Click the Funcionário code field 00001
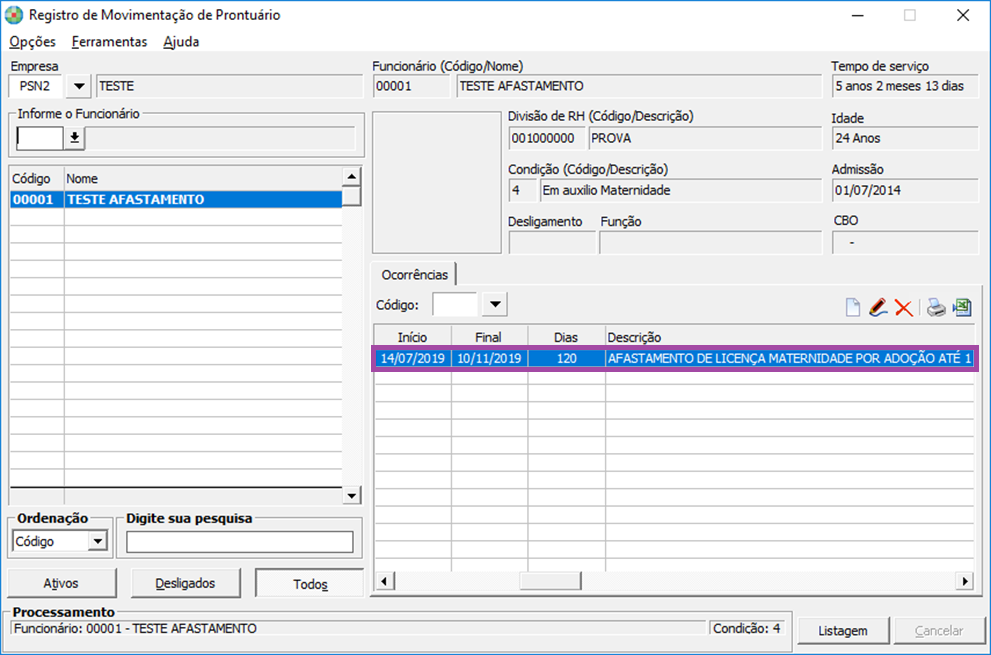Screen dimensions: 991x655 click(411, 86)
